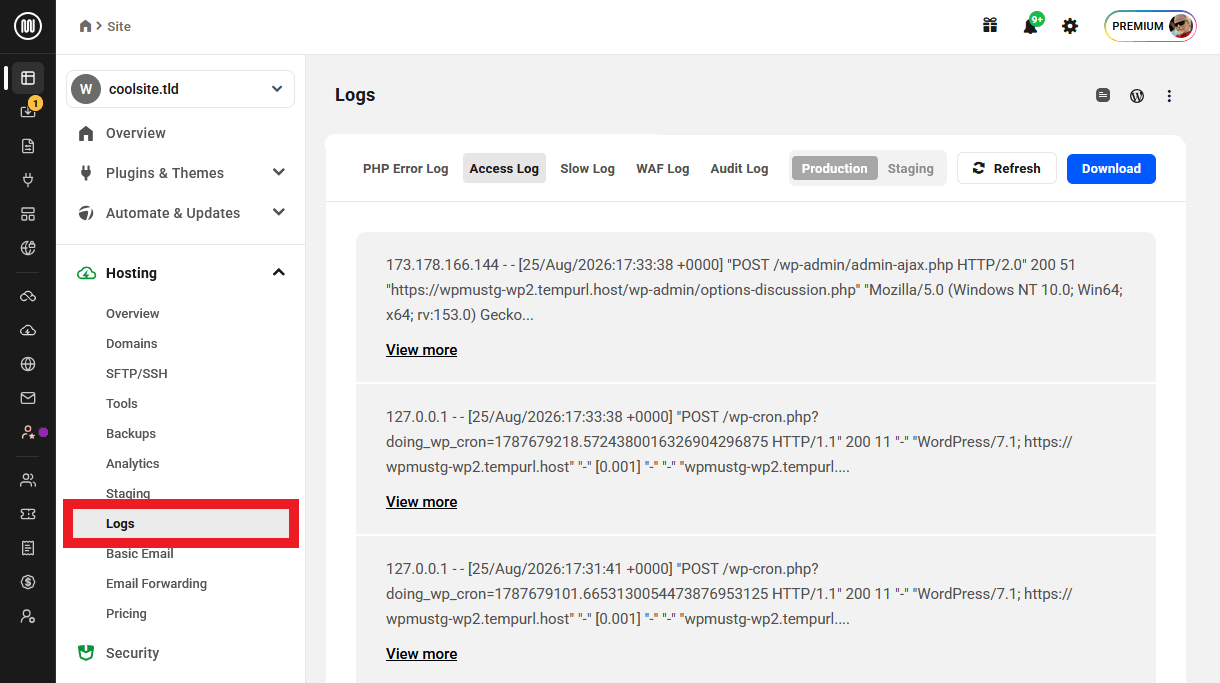Switch to the Staging environment toggle

[x=910, y=168]
